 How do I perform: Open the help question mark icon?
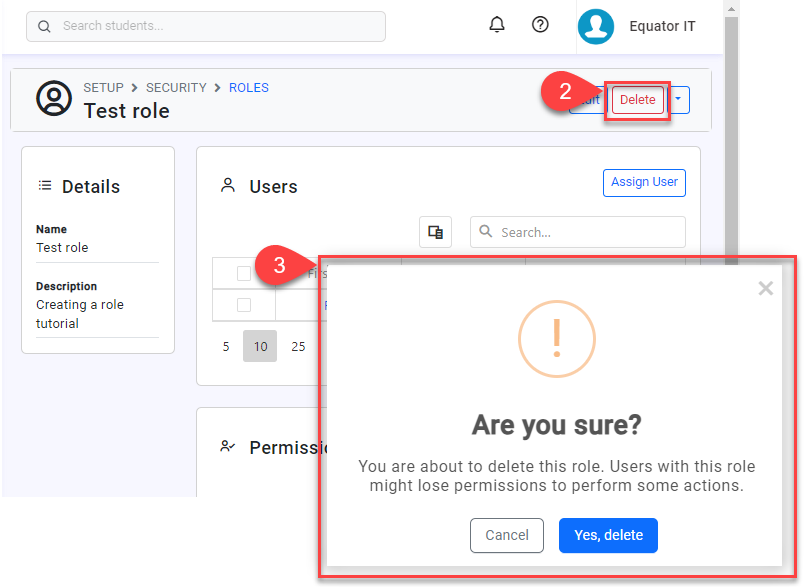pyautogui.click(x=540, y=25)
